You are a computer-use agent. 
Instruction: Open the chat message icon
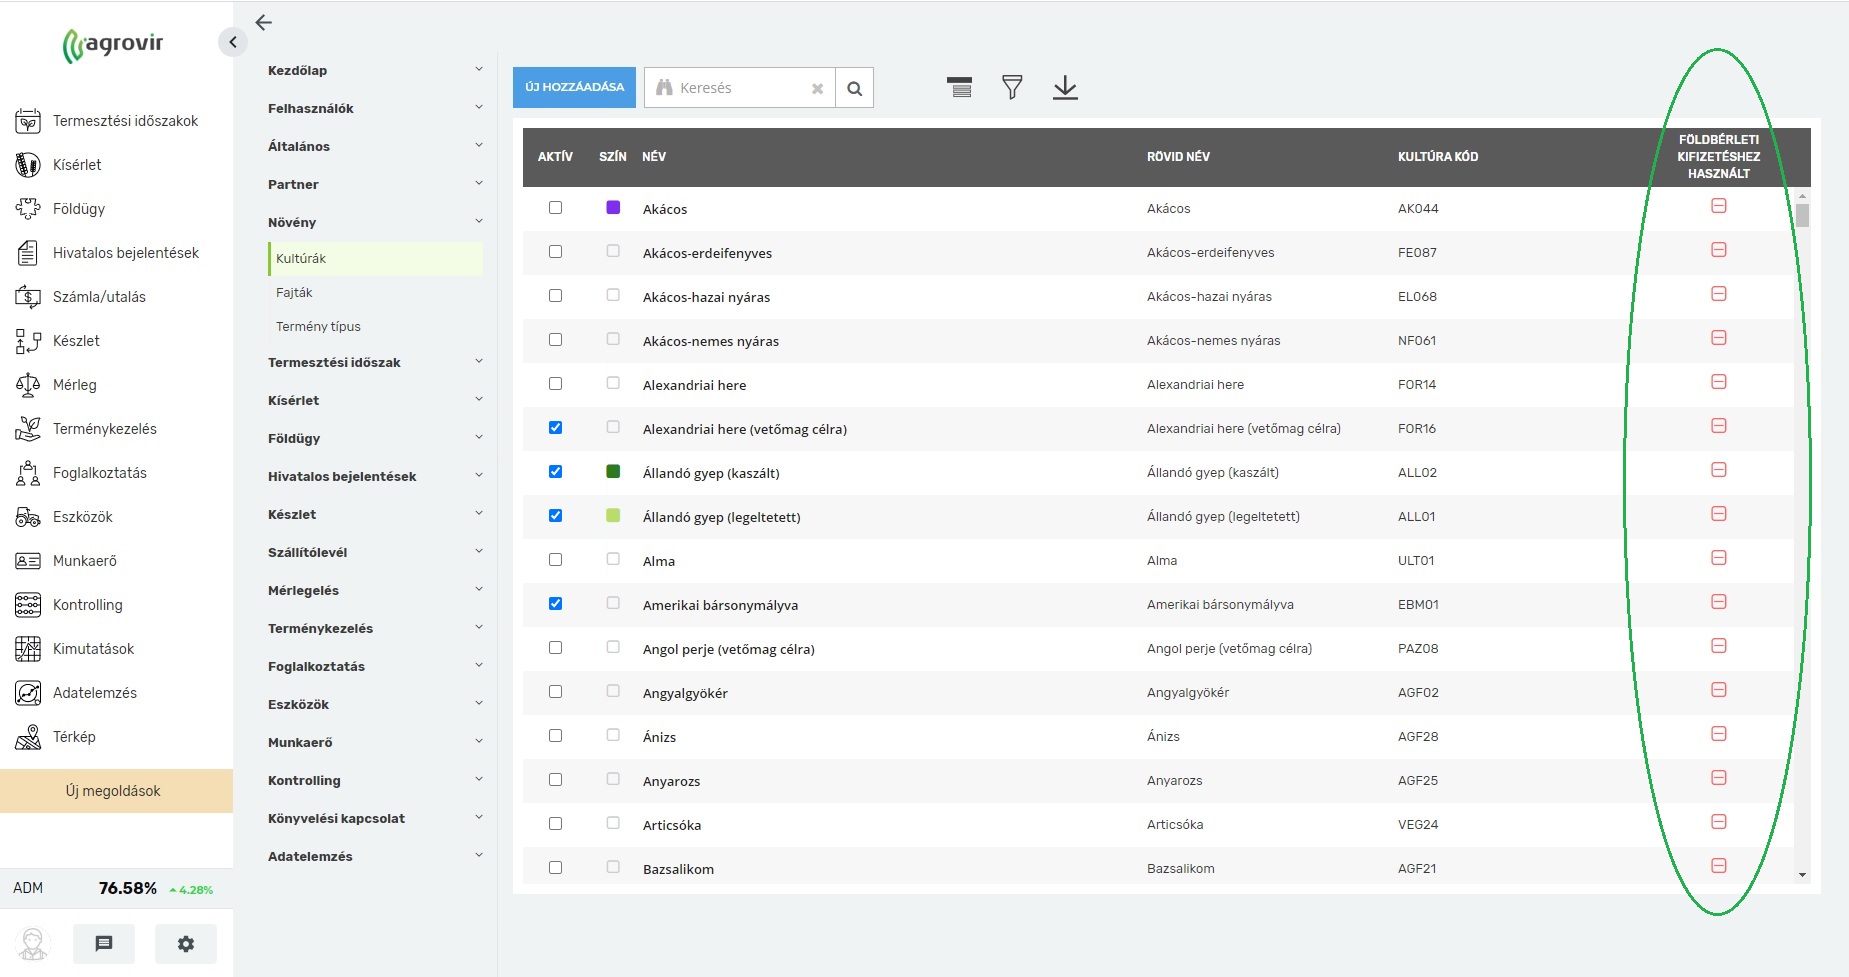point(104,943)
